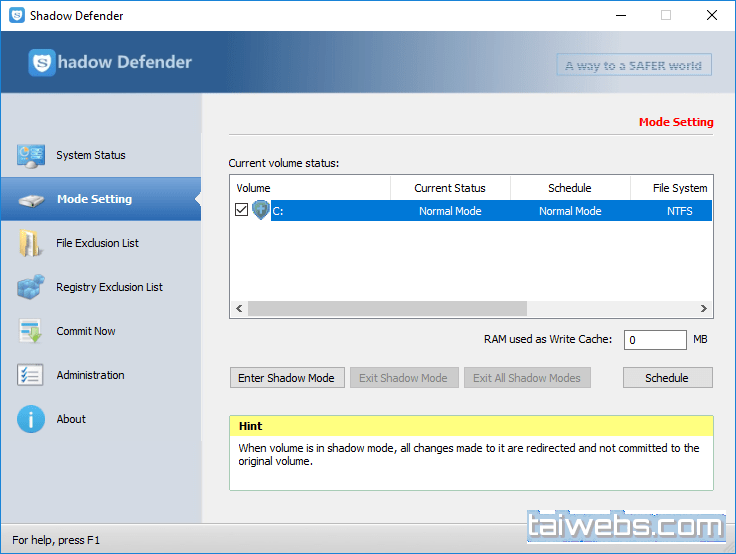Open the File Exclusion List page
The width and height of the screenshot is (736, 554).
pyautogui.click(x=97, y=243)
